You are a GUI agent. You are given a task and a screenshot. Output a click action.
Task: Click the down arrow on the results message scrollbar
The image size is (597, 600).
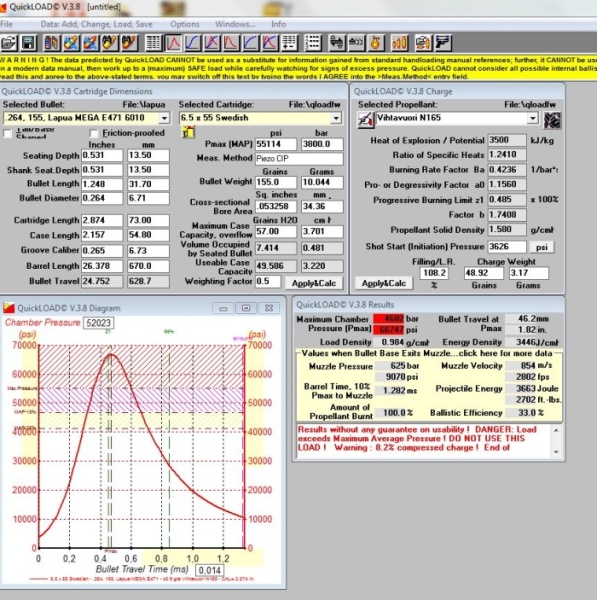[x=556, y=452]
